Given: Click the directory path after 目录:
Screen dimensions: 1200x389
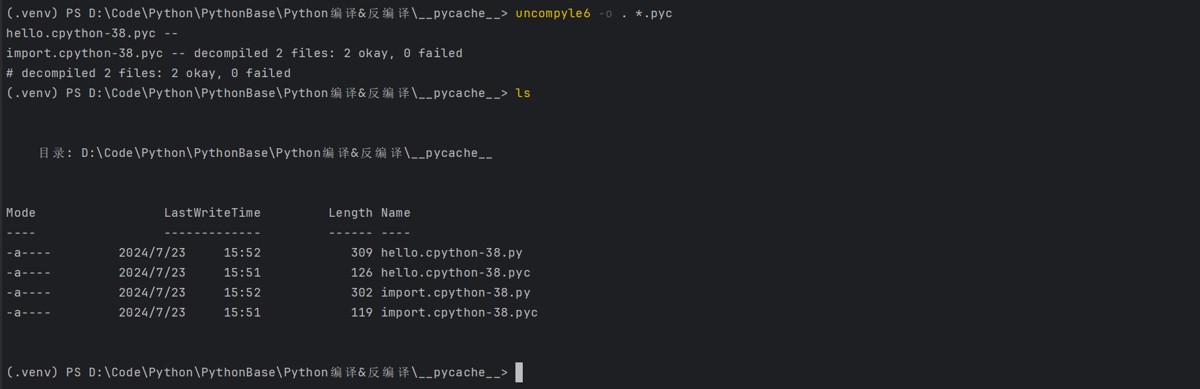Looking at the screenshot, I should (287, 153).
